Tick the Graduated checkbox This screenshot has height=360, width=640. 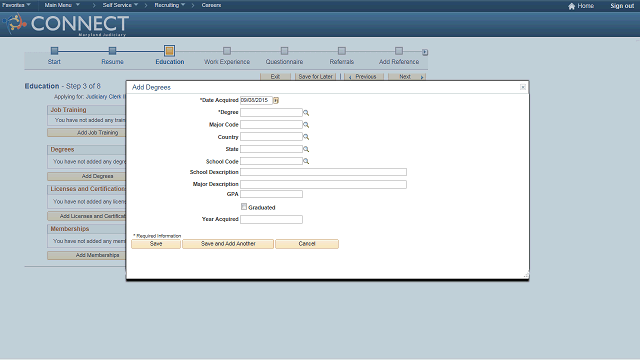tap(244, 207)
